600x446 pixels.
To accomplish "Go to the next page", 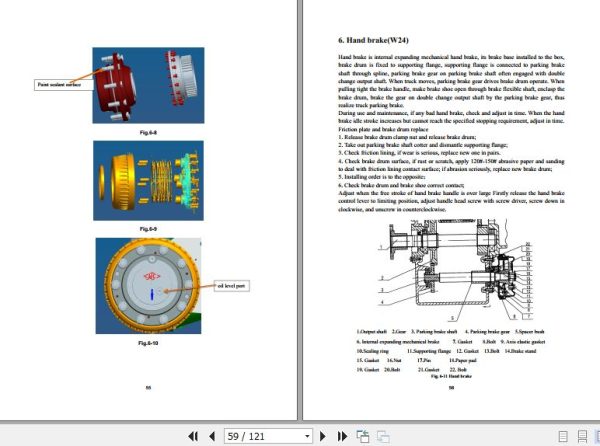I will click(x=323, y=436).
